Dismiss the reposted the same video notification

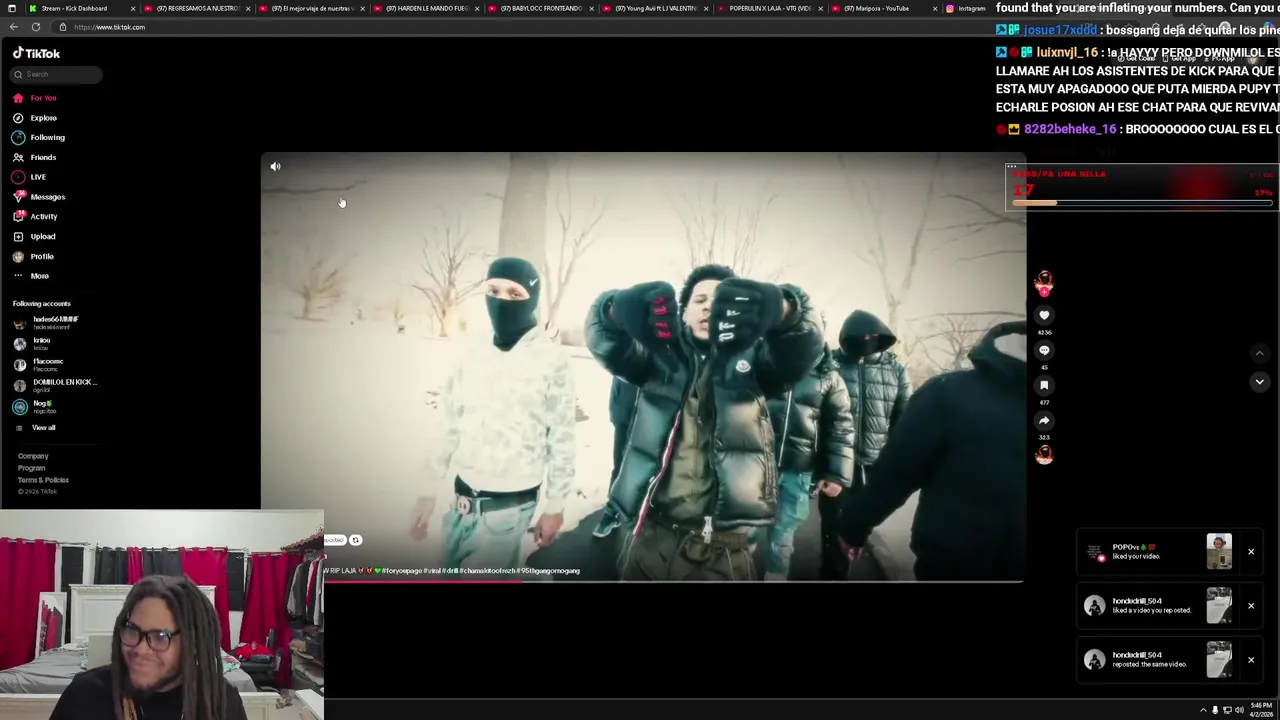coord(1250,659)
